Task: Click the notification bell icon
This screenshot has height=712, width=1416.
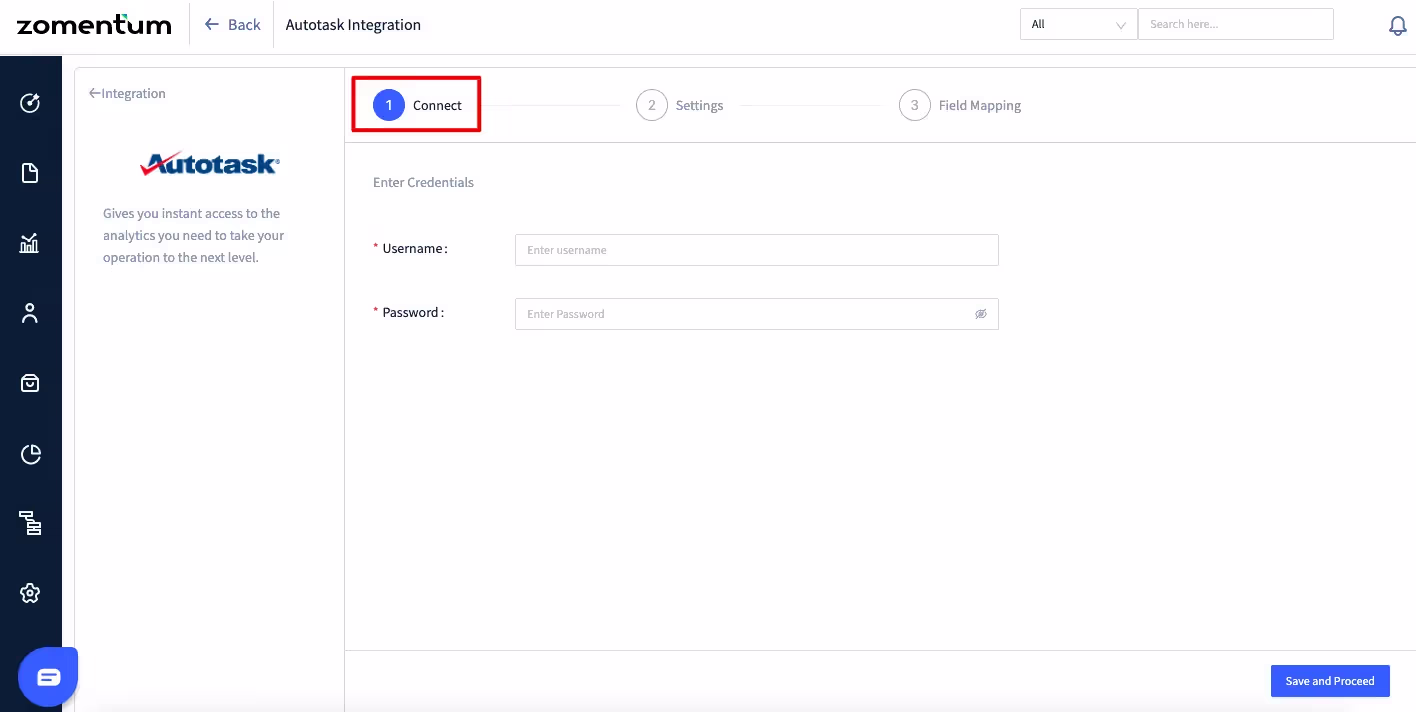Action: click(x=1398, y=25)
